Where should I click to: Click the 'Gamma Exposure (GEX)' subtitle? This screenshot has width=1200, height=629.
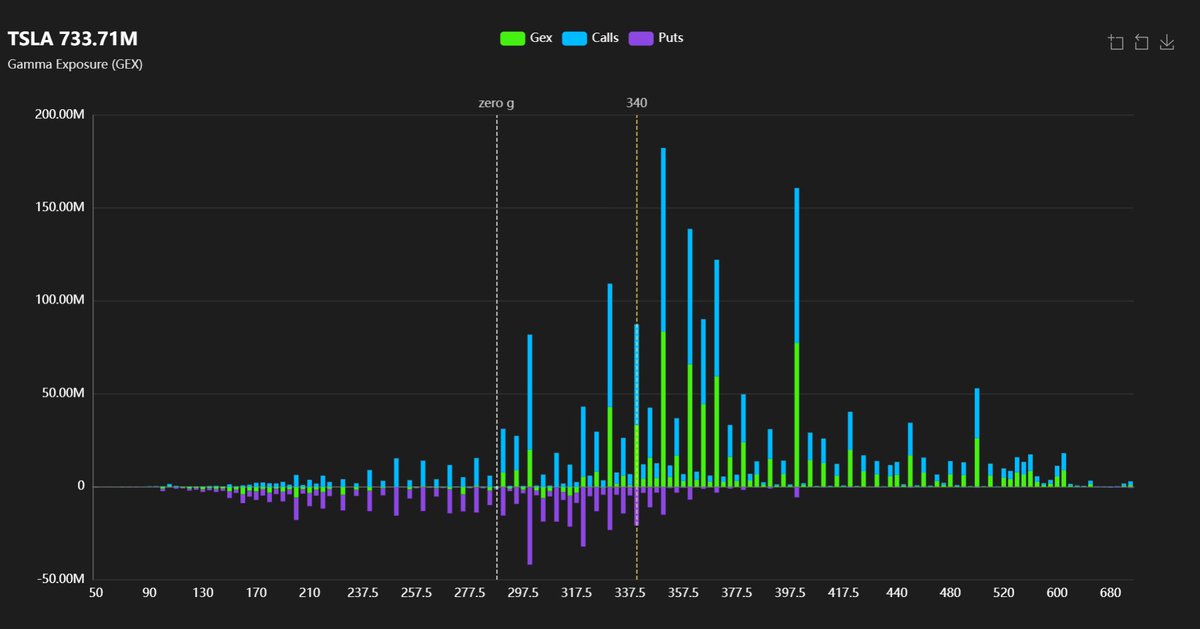click(x=75, y=65)
